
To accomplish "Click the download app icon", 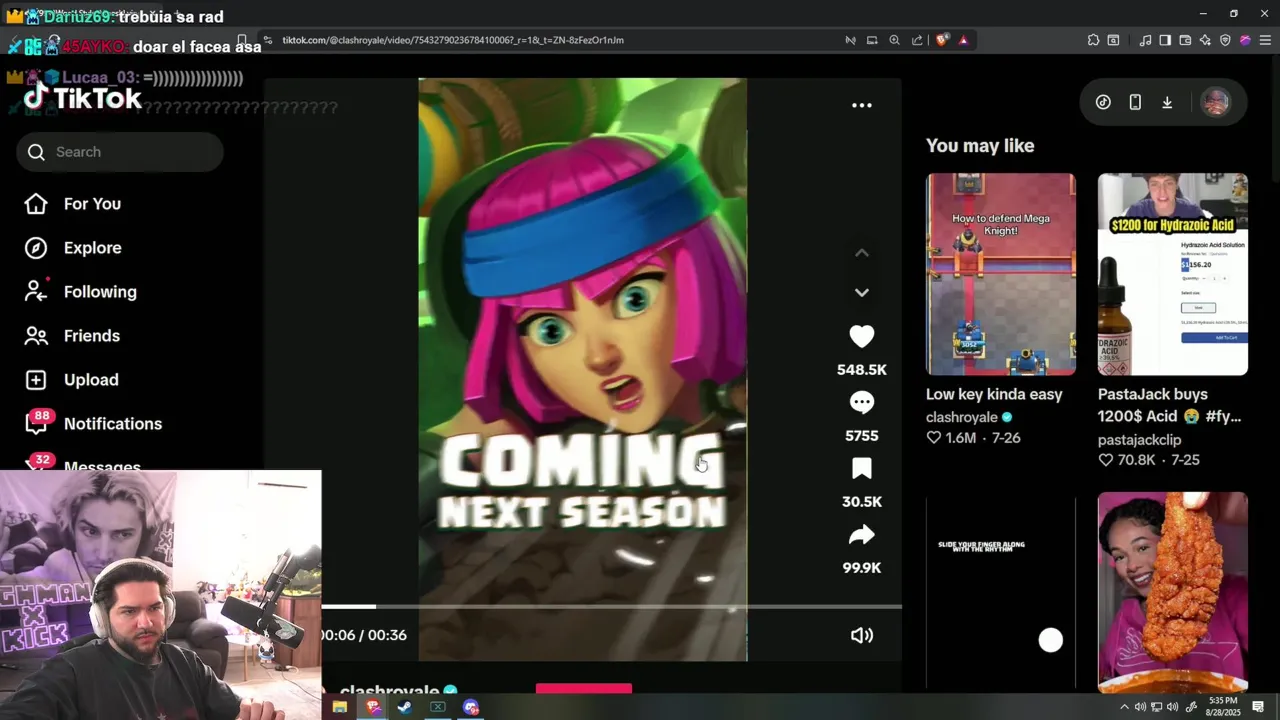I will click(x=1166, y=102).
